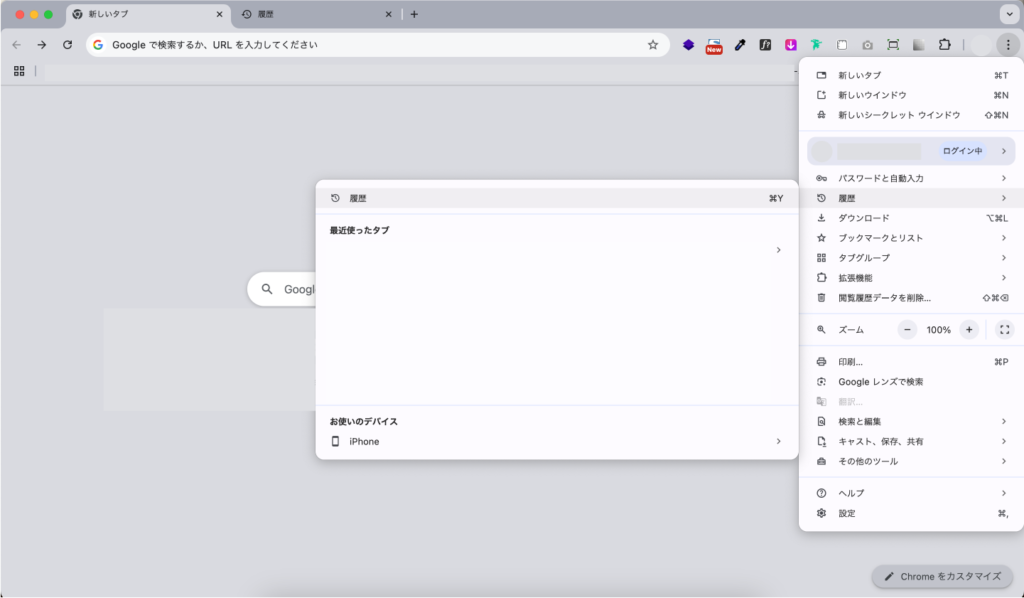Open 履歴 entry at top of history submenu
The width and height of the screenshot is (1024, 598).
(x=556, y=198)
